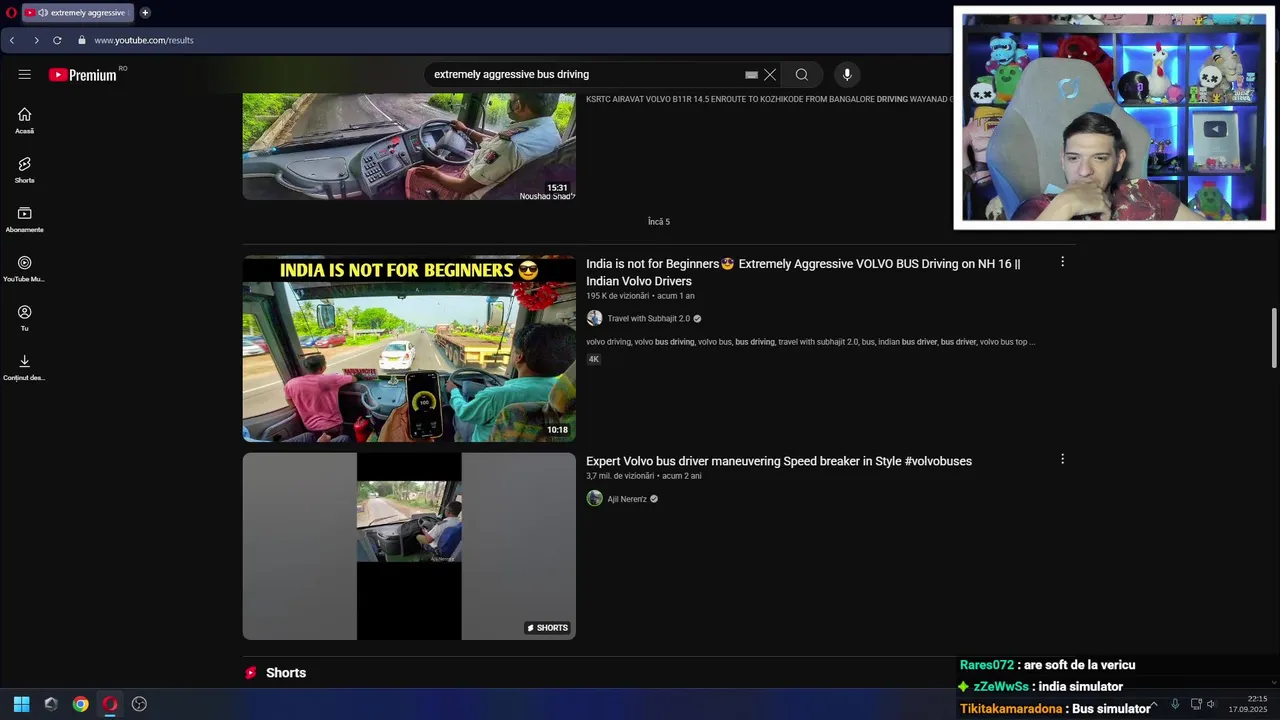
Task: Open downloaded content in sidebar
Action: coord(24,367)
